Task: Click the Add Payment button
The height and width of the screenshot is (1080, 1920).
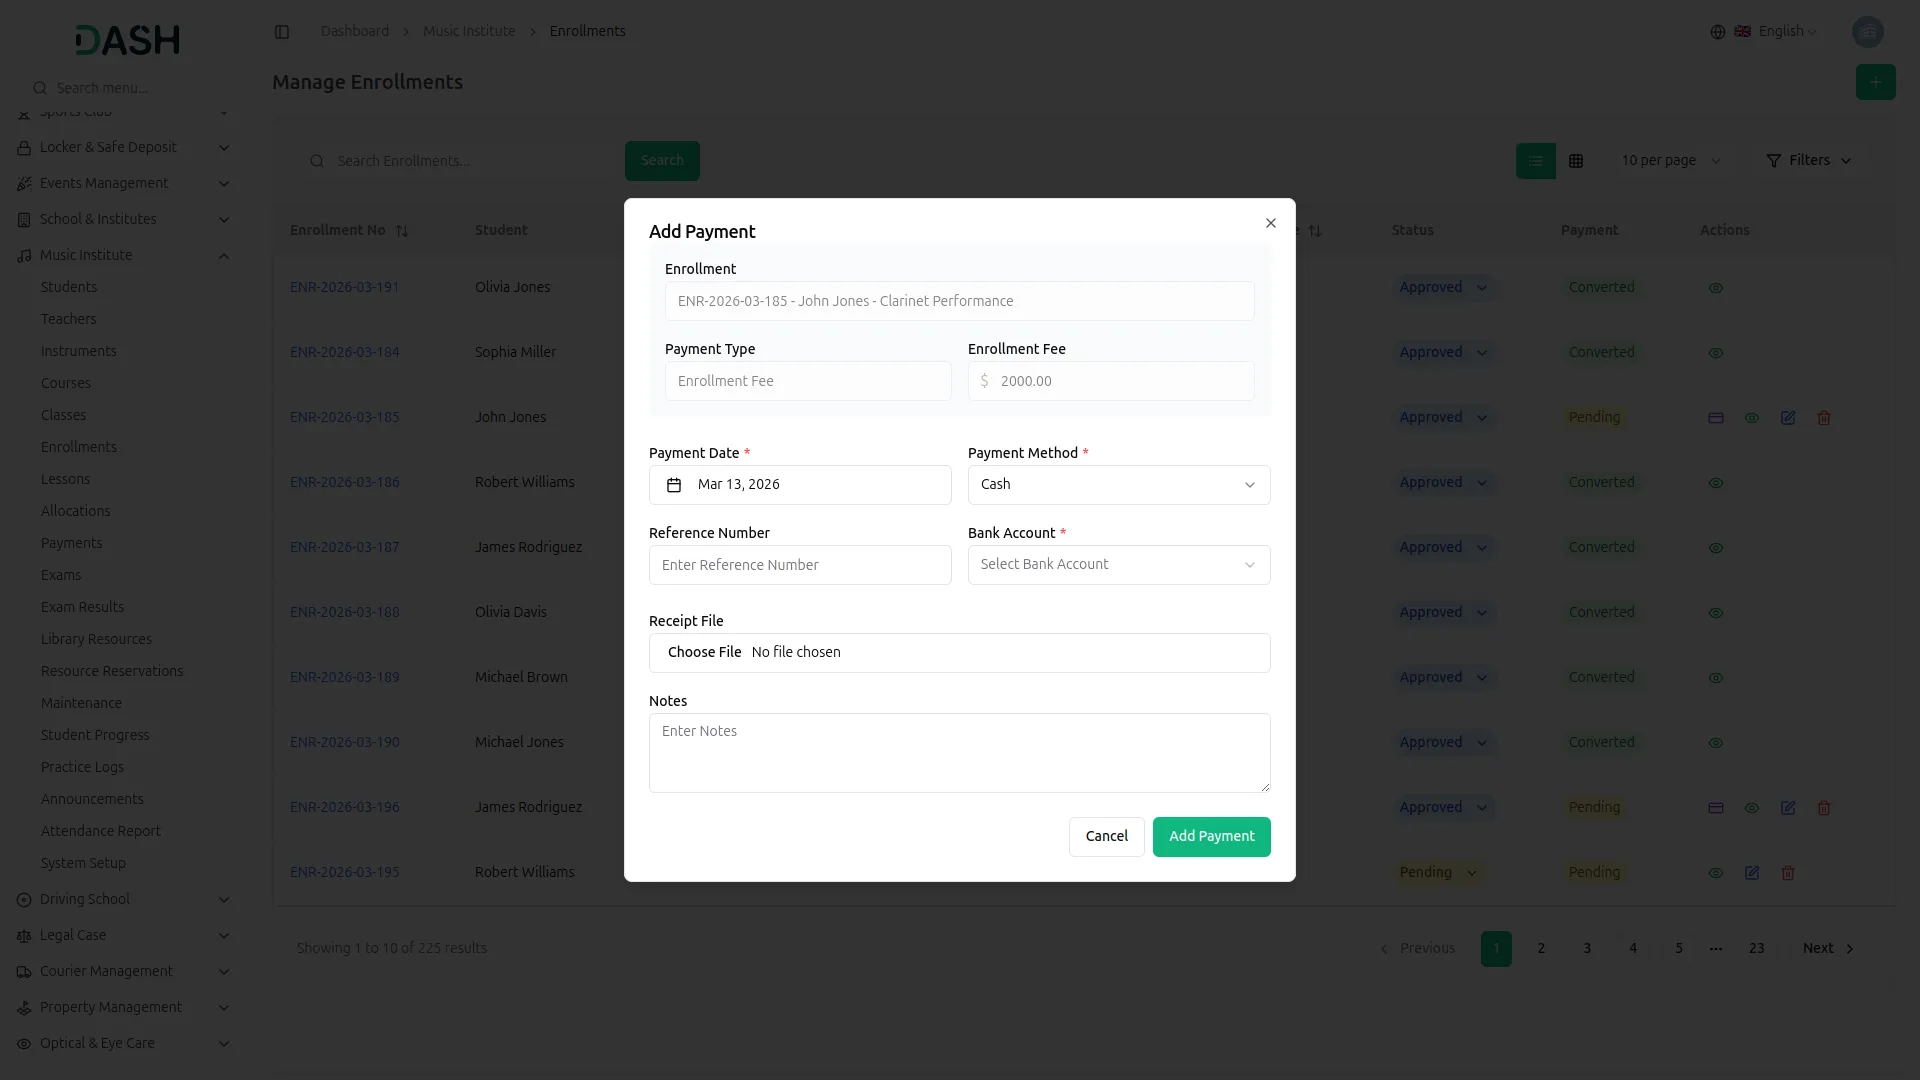Action: (x=1211, y=837)
